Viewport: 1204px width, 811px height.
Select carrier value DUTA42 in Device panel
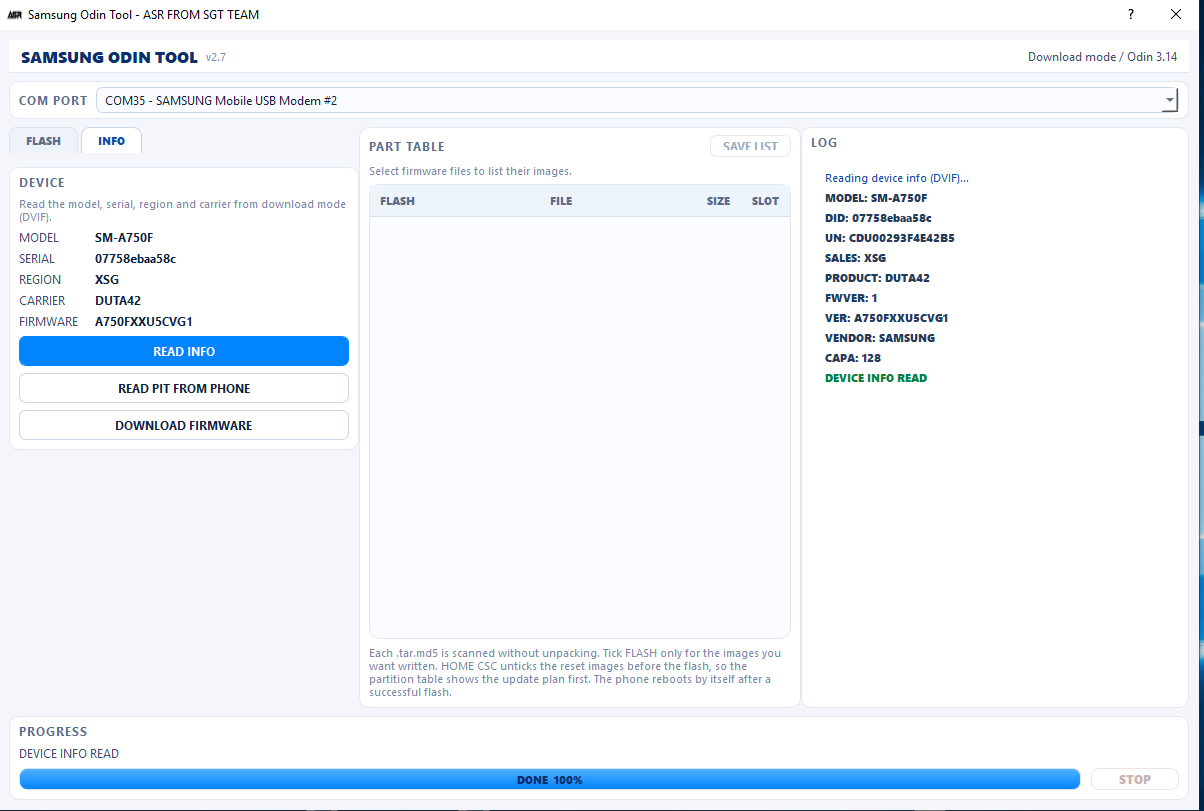[116, 301]
